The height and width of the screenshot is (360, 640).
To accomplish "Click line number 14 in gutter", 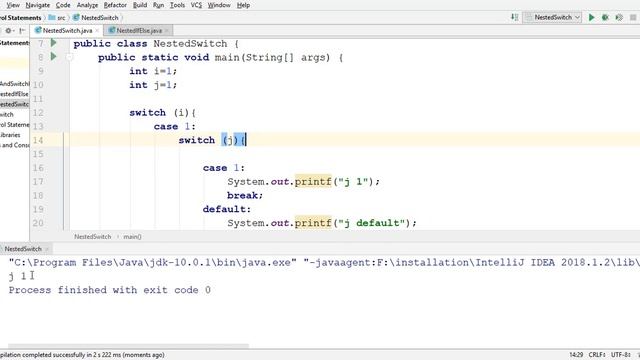I will tap(38, 140).
